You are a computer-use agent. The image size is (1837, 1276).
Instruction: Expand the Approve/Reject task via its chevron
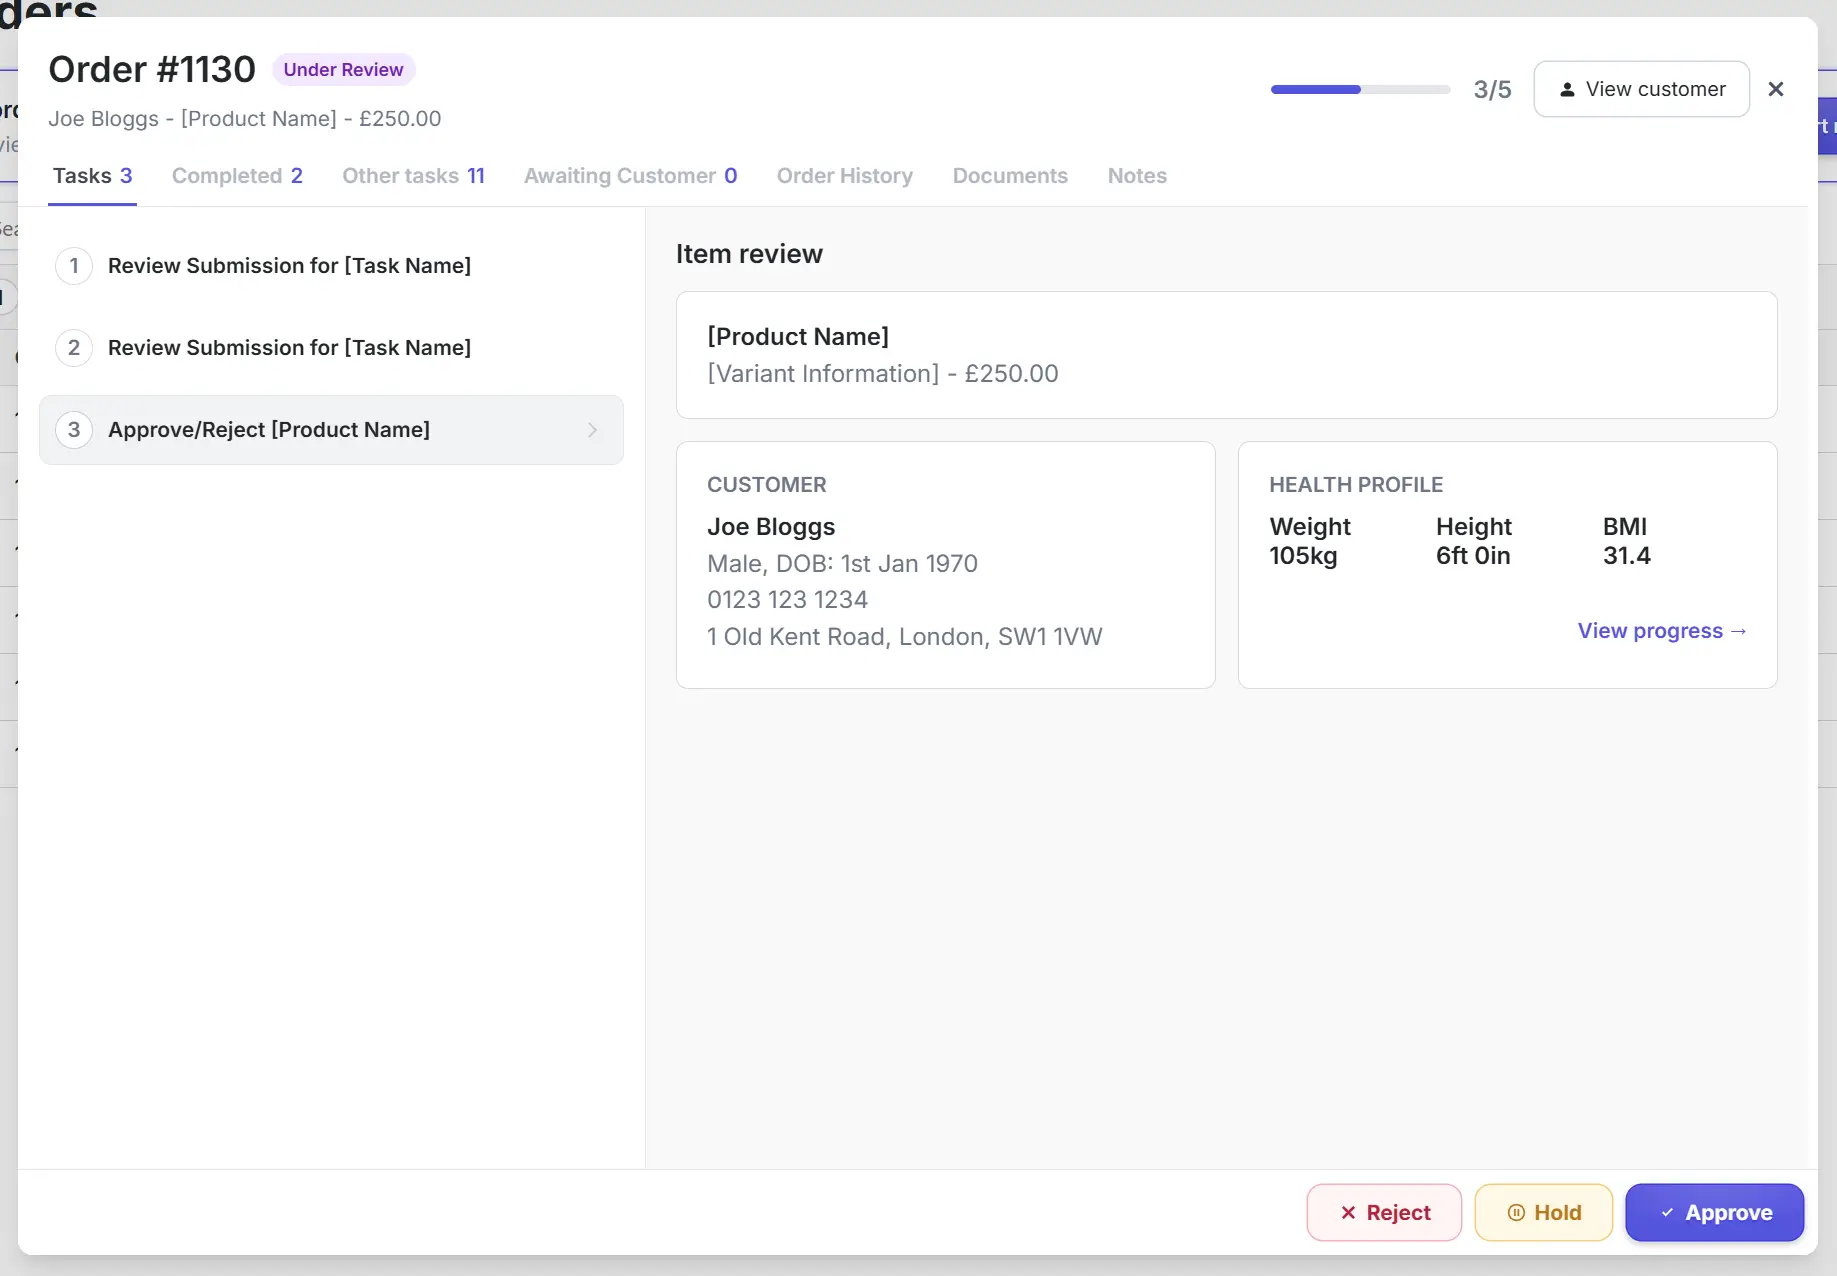click(592, 430)
